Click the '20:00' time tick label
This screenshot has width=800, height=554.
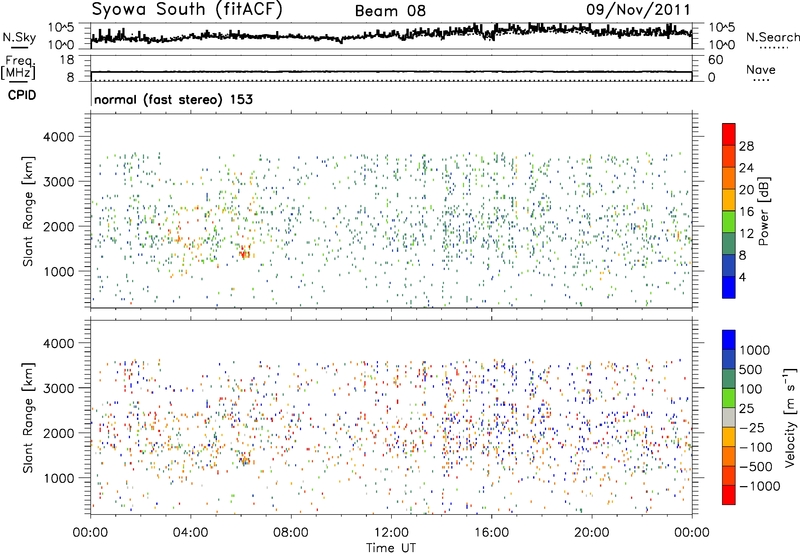click(x=591, y=533)
